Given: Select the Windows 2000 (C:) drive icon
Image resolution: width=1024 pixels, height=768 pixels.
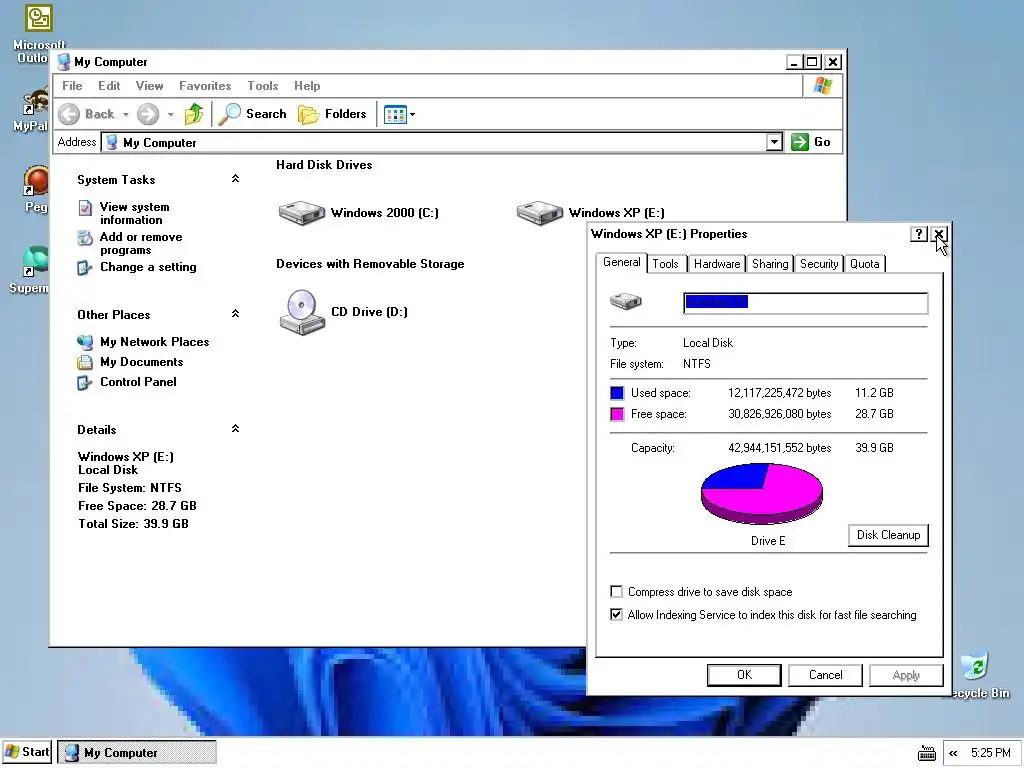Looking at the screenshot, I should point(301,213).
